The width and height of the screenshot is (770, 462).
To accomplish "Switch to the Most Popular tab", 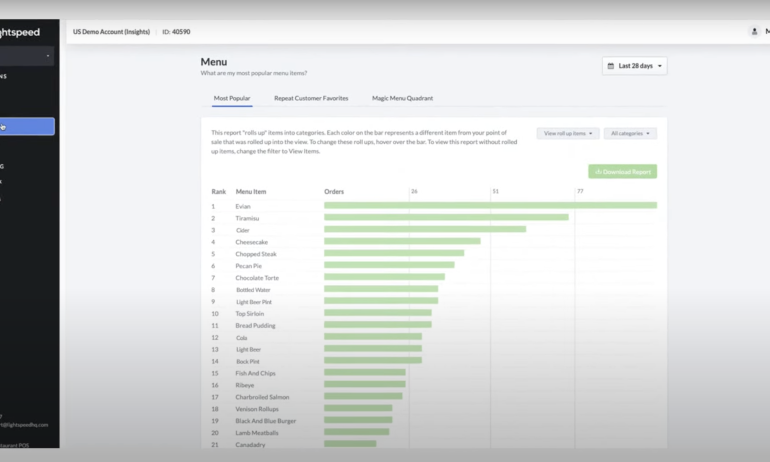I will 232,98.
